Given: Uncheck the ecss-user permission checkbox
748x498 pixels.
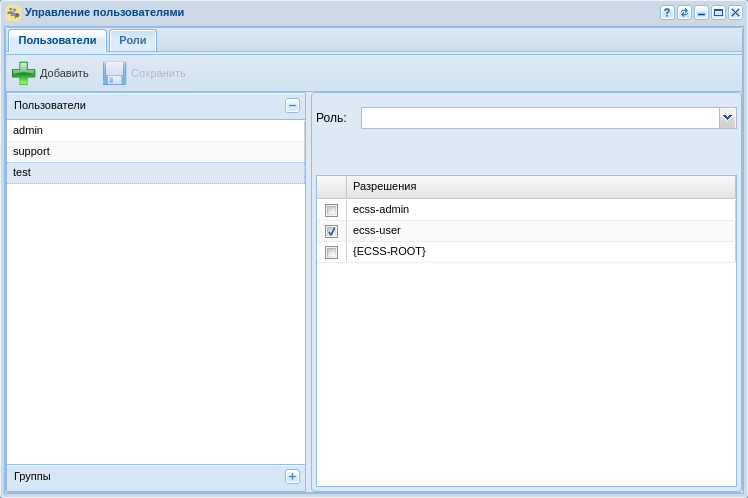Looking at the screenshot, I should click(x=331, y=231).
